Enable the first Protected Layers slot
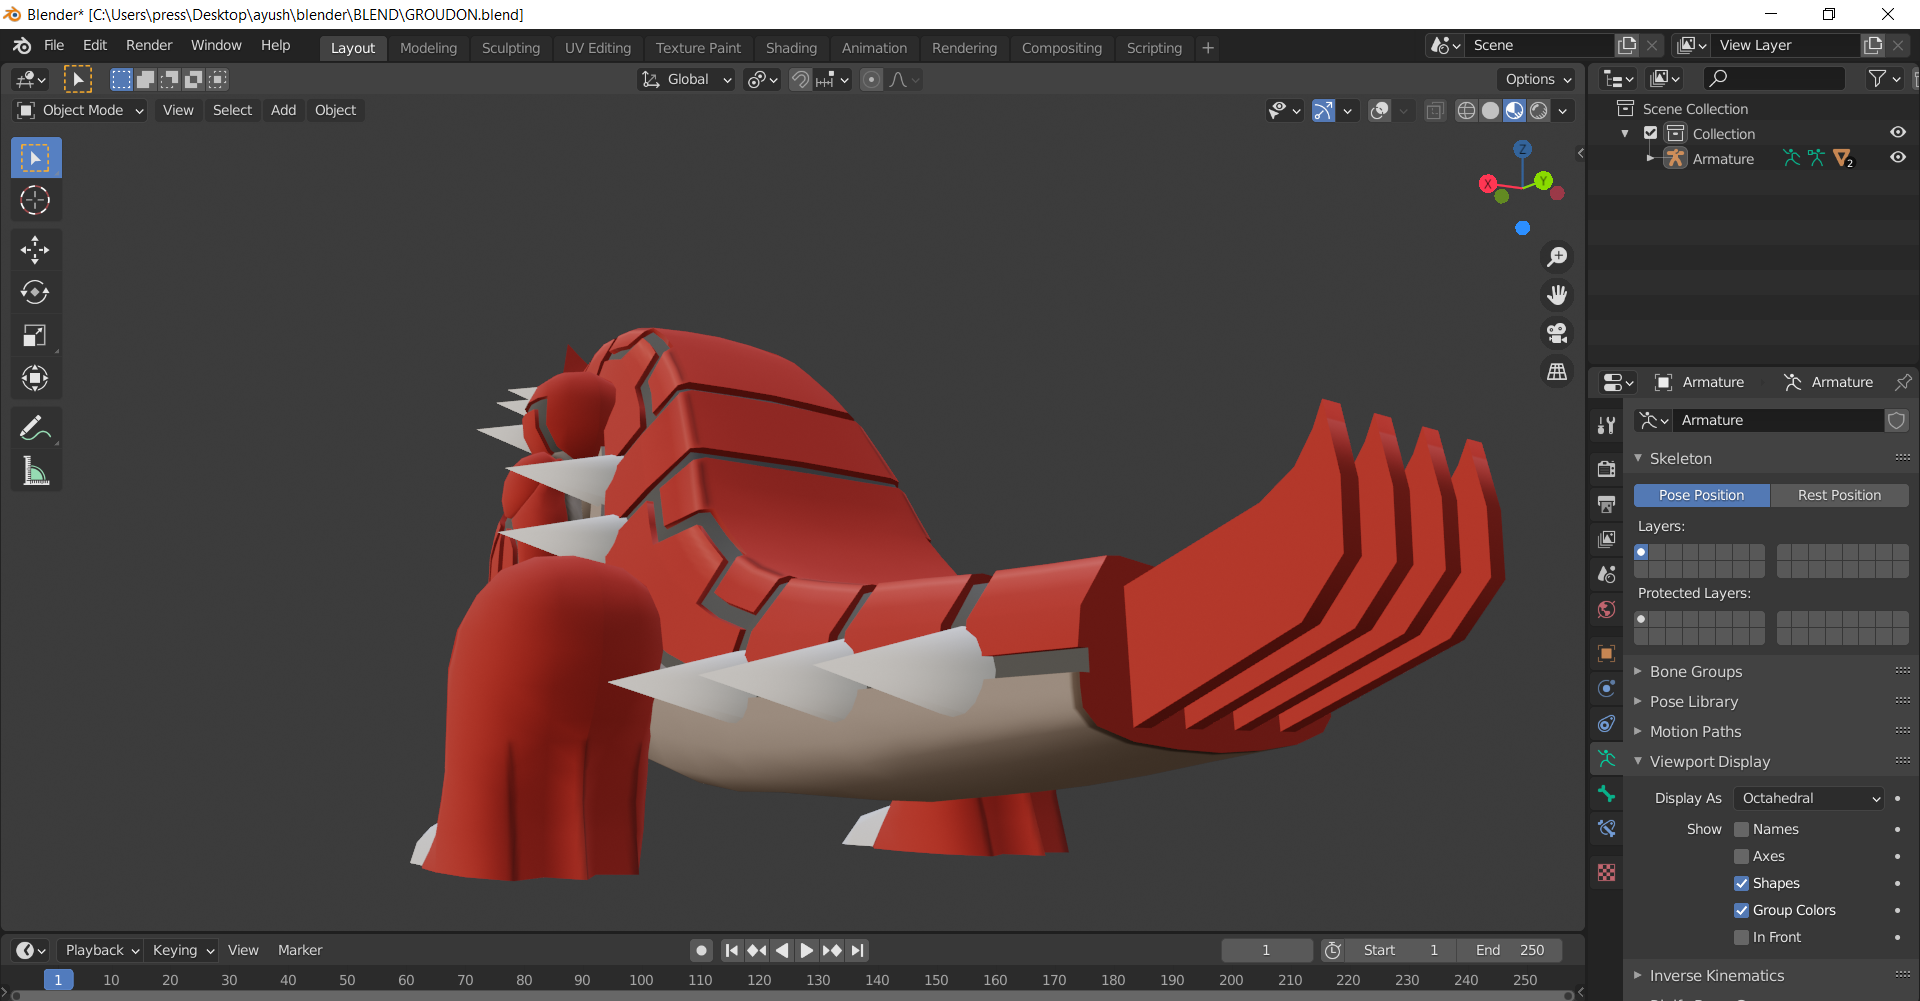 1642,619
